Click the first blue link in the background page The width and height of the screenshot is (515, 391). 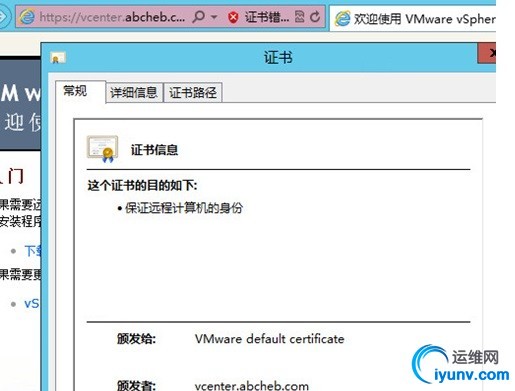pyautogui.click(x=33, y=251)
